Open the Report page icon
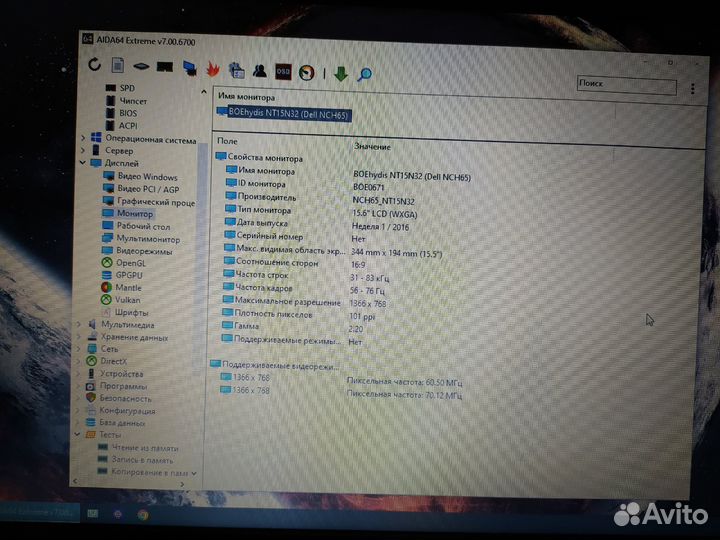 (118, 65)
